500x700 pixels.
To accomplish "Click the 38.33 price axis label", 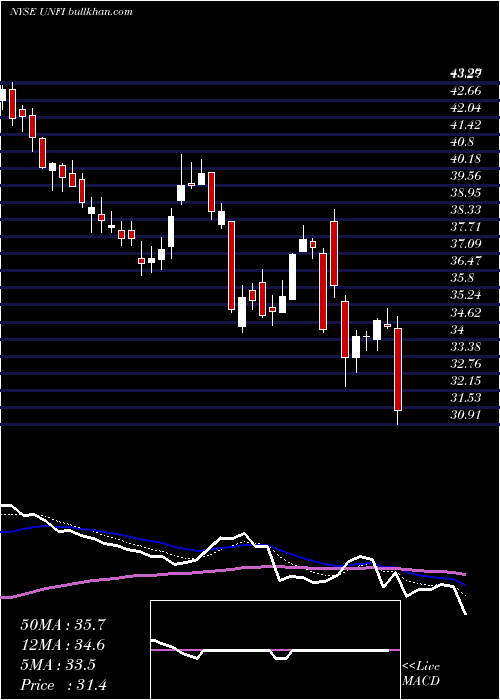I will point(465,210).
